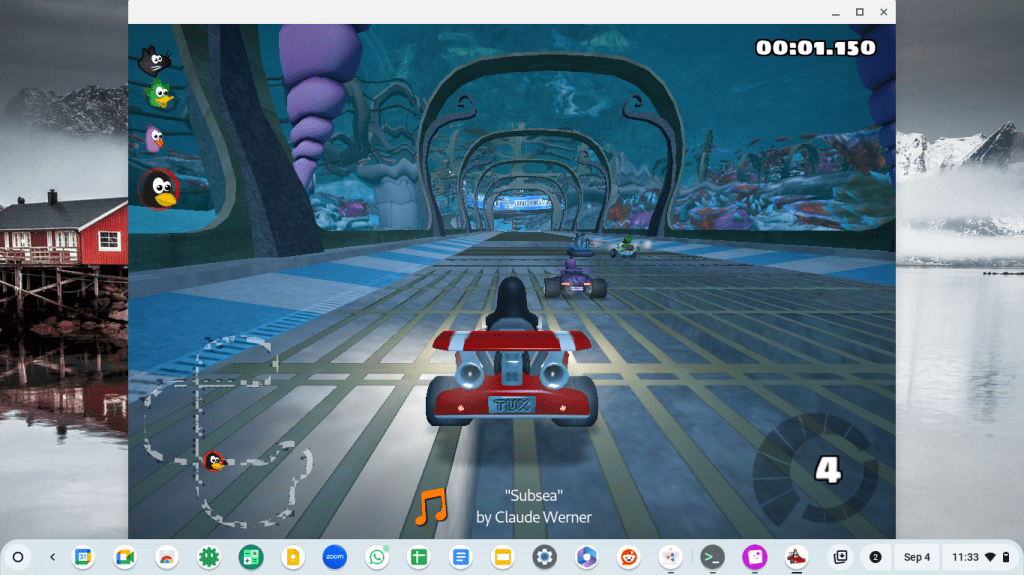
Task: Open the Settings gear in the shelf
Action: pyautogui.click(x=544, y=557)
